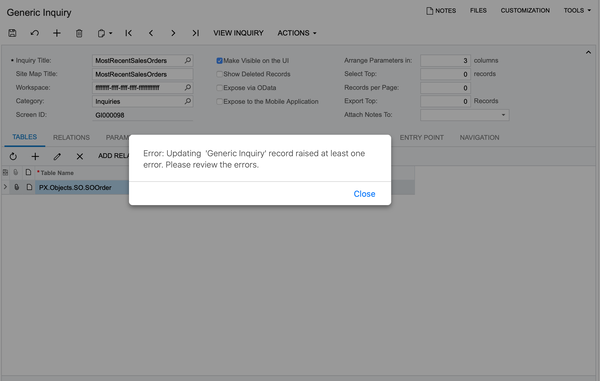Viewport: 600px width, 381px height.
Task: Enable Expose via OData checkbox
Action: click(219, 88)
